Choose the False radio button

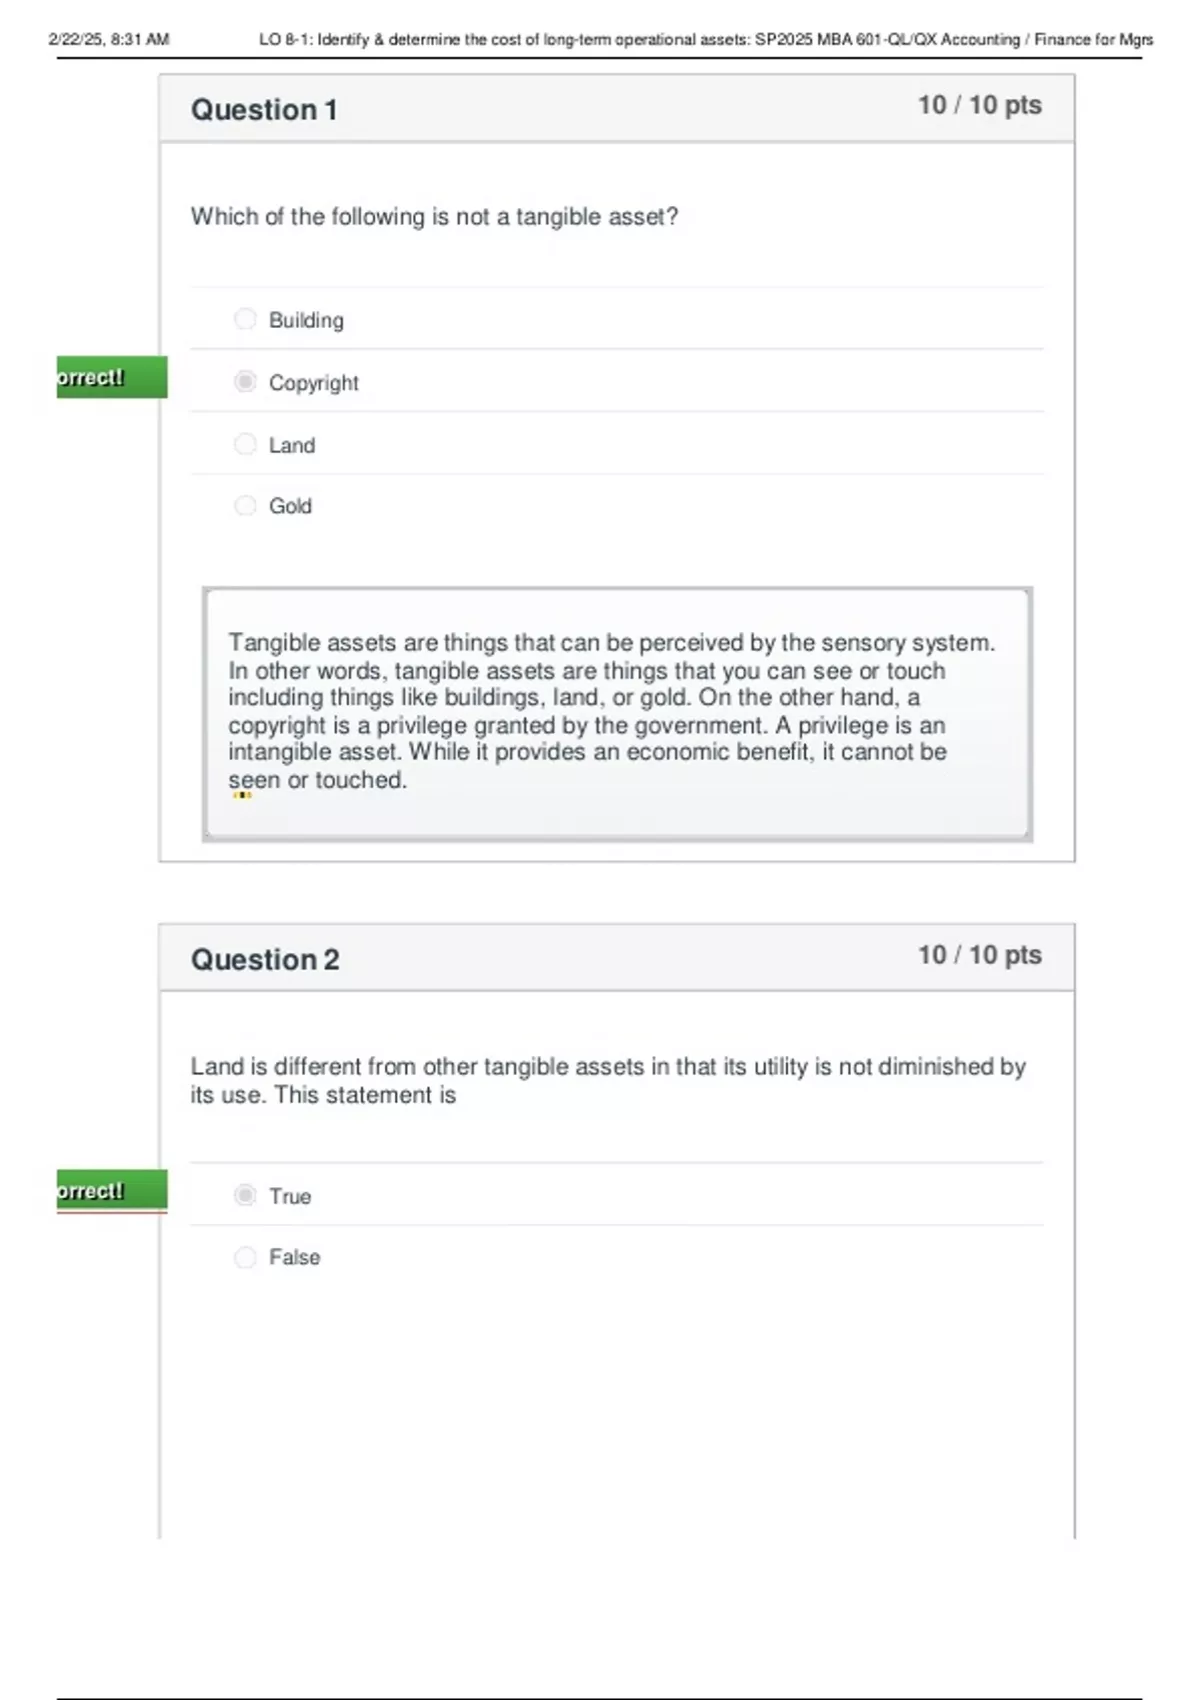[245, 1257]
